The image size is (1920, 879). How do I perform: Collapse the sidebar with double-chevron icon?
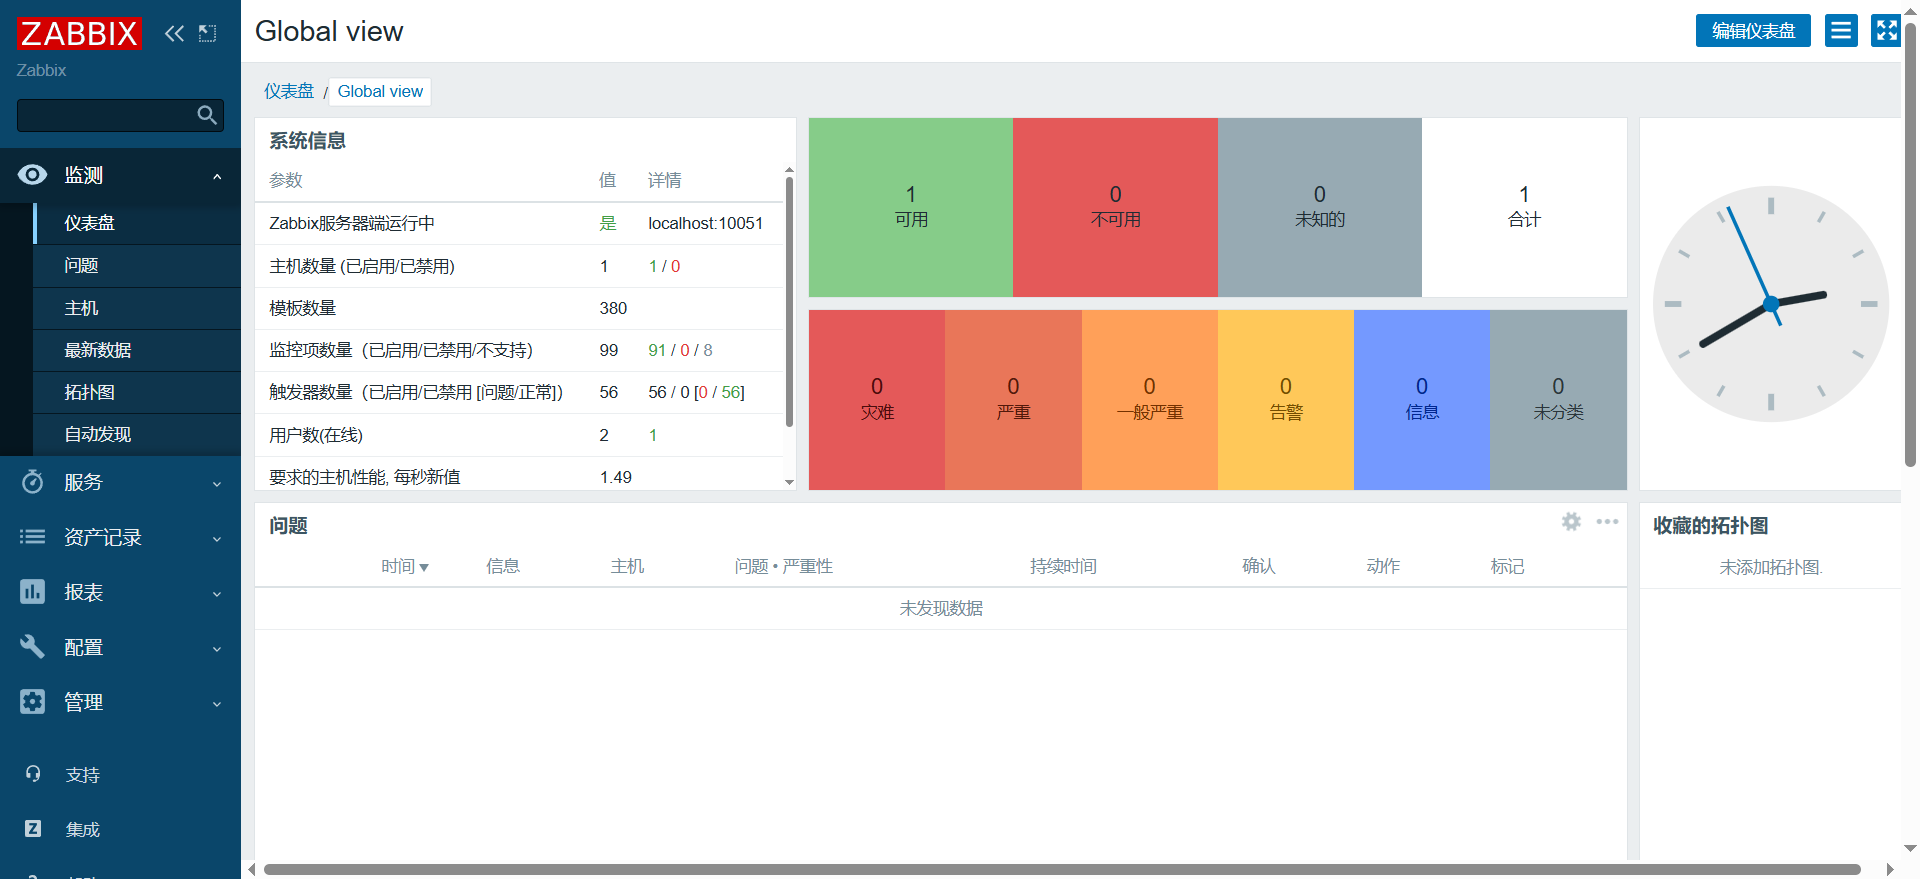(174, 33)
